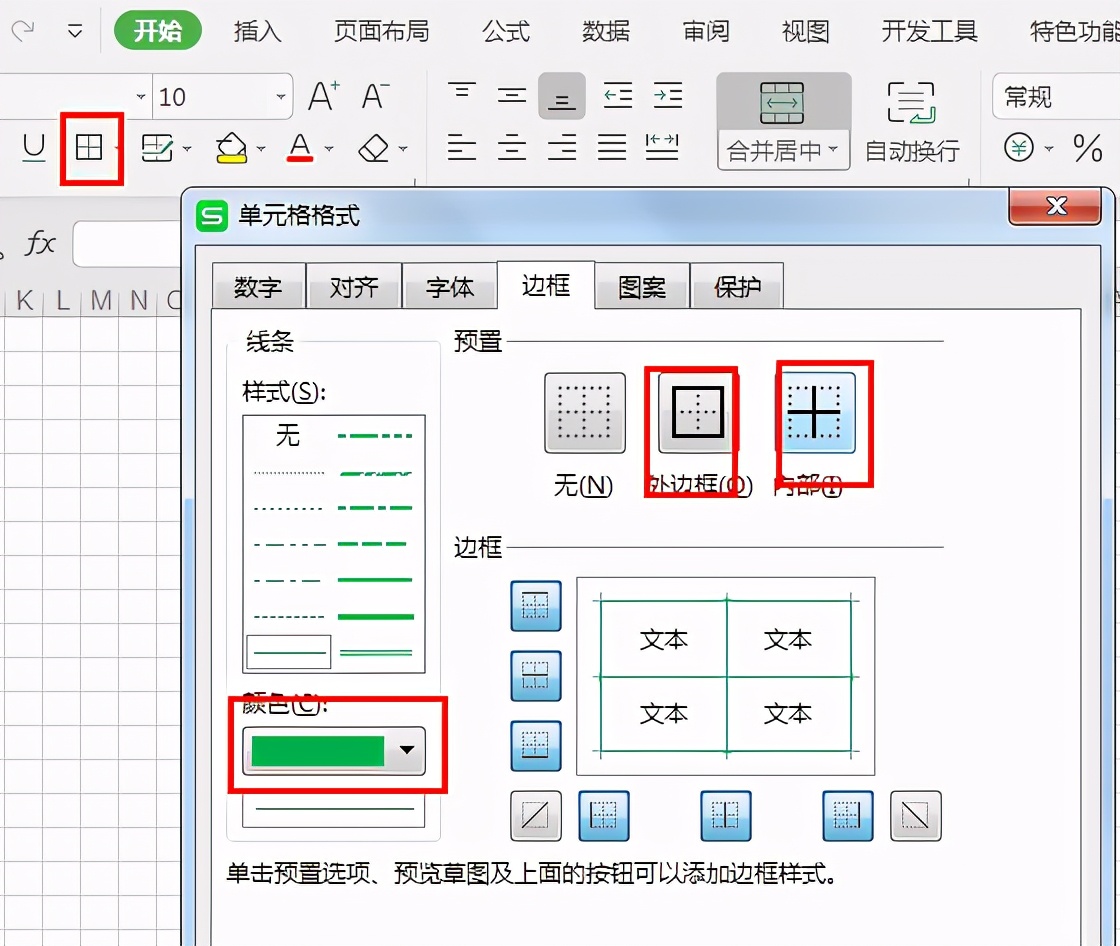Open the 公式 ribbon tab

pos(506,31)
